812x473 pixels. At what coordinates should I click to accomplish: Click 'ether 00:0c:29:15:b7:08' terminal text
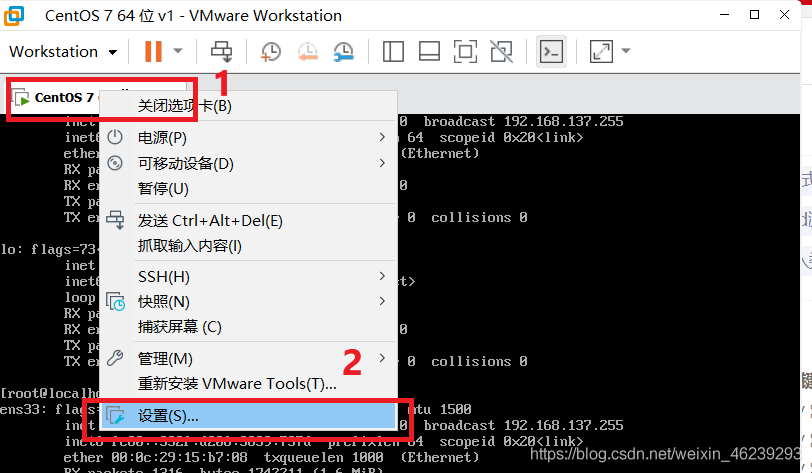(x=155, y=457)
